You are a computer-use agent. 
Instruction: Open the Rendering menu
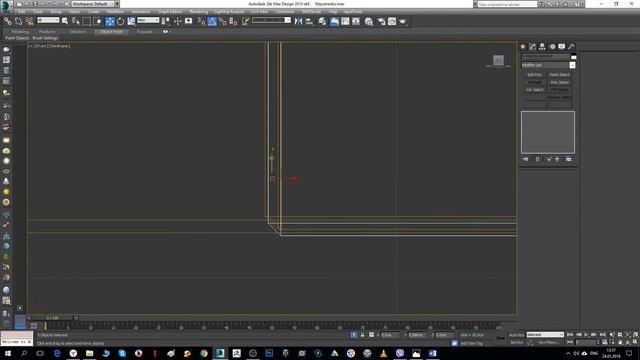click(x=199, y=12)
